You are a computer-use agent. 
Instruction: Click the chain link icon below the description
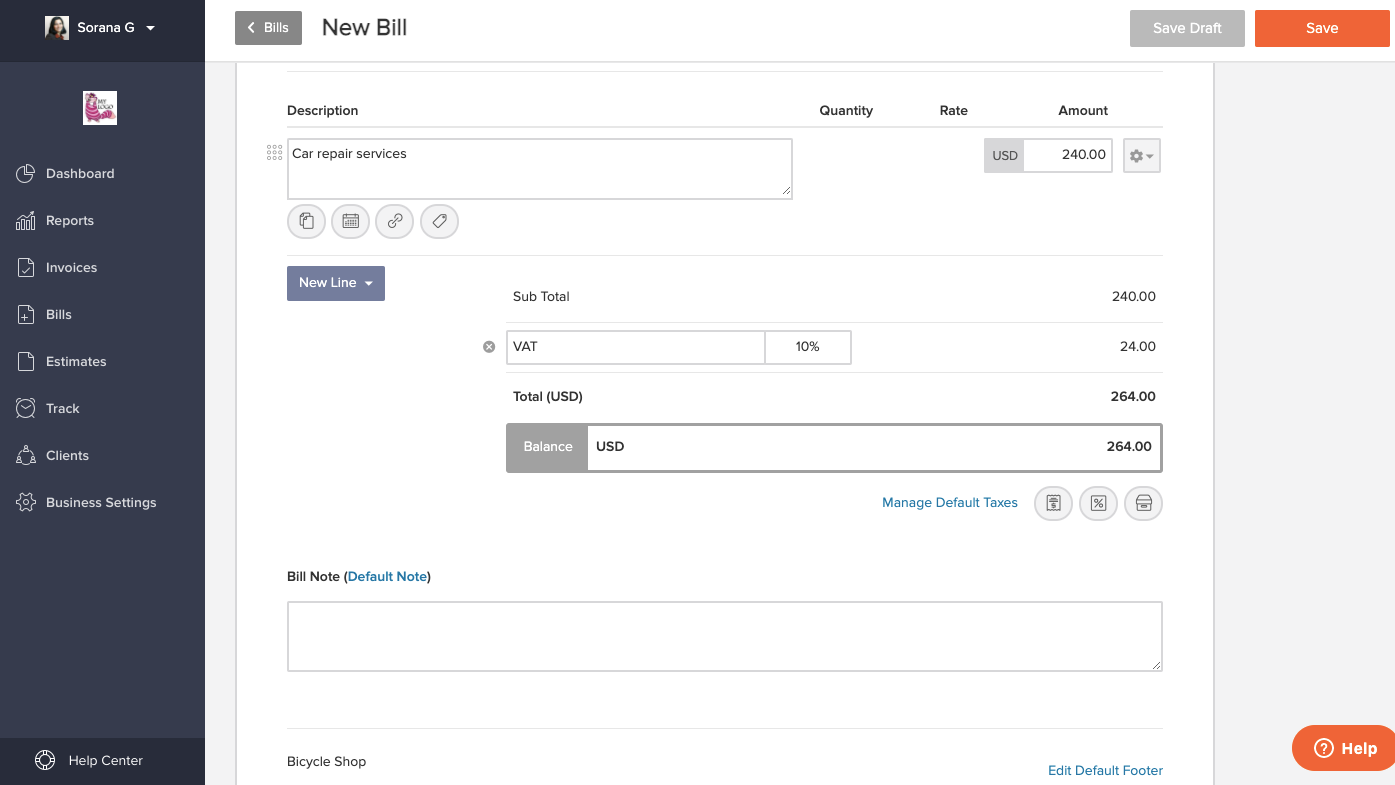point(395,221)
